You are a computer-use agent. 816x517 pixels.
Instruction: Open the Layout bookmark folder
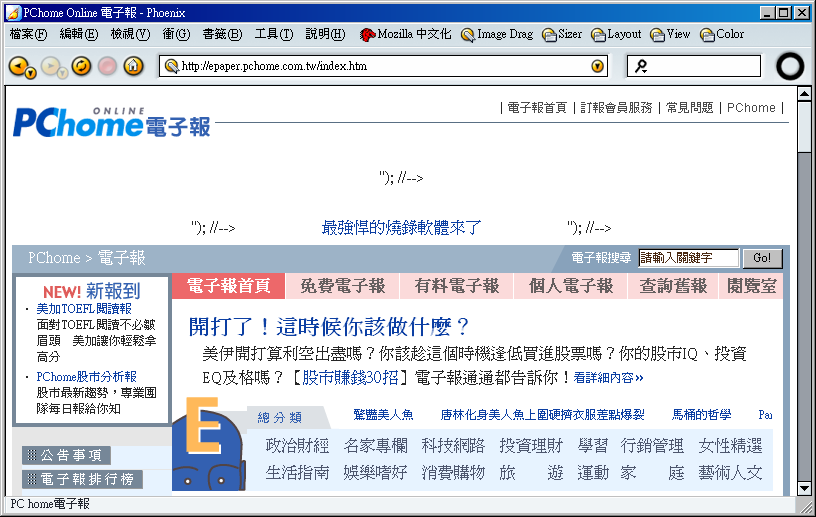(x=616, y=34)
